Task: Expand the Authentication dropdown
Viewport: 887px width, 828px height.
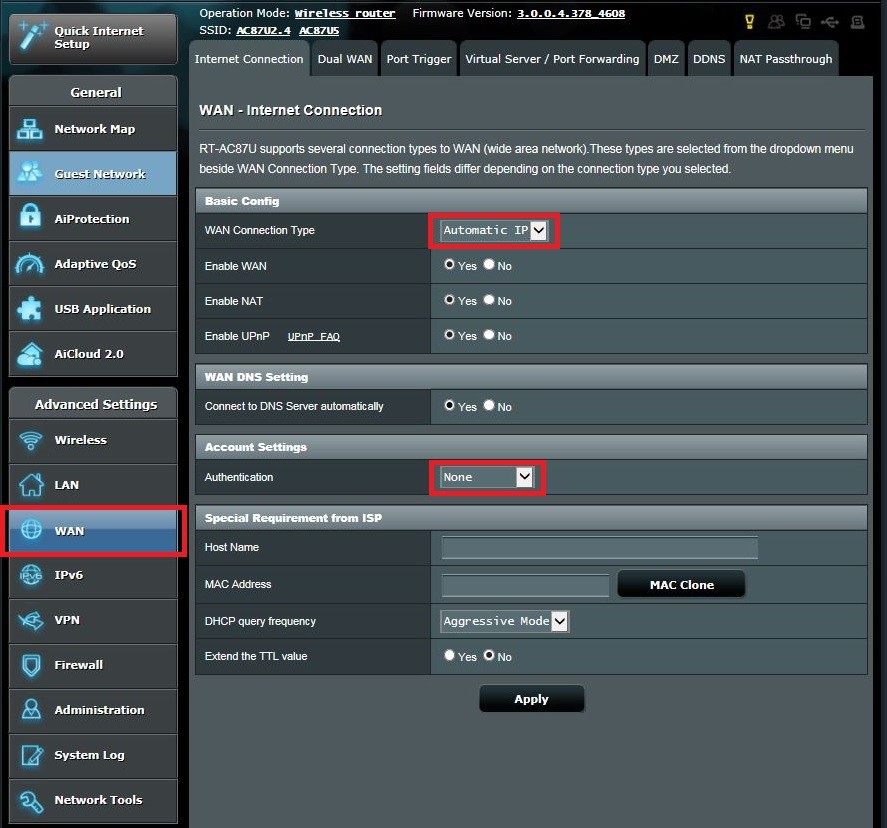Action: pos(487,477)
